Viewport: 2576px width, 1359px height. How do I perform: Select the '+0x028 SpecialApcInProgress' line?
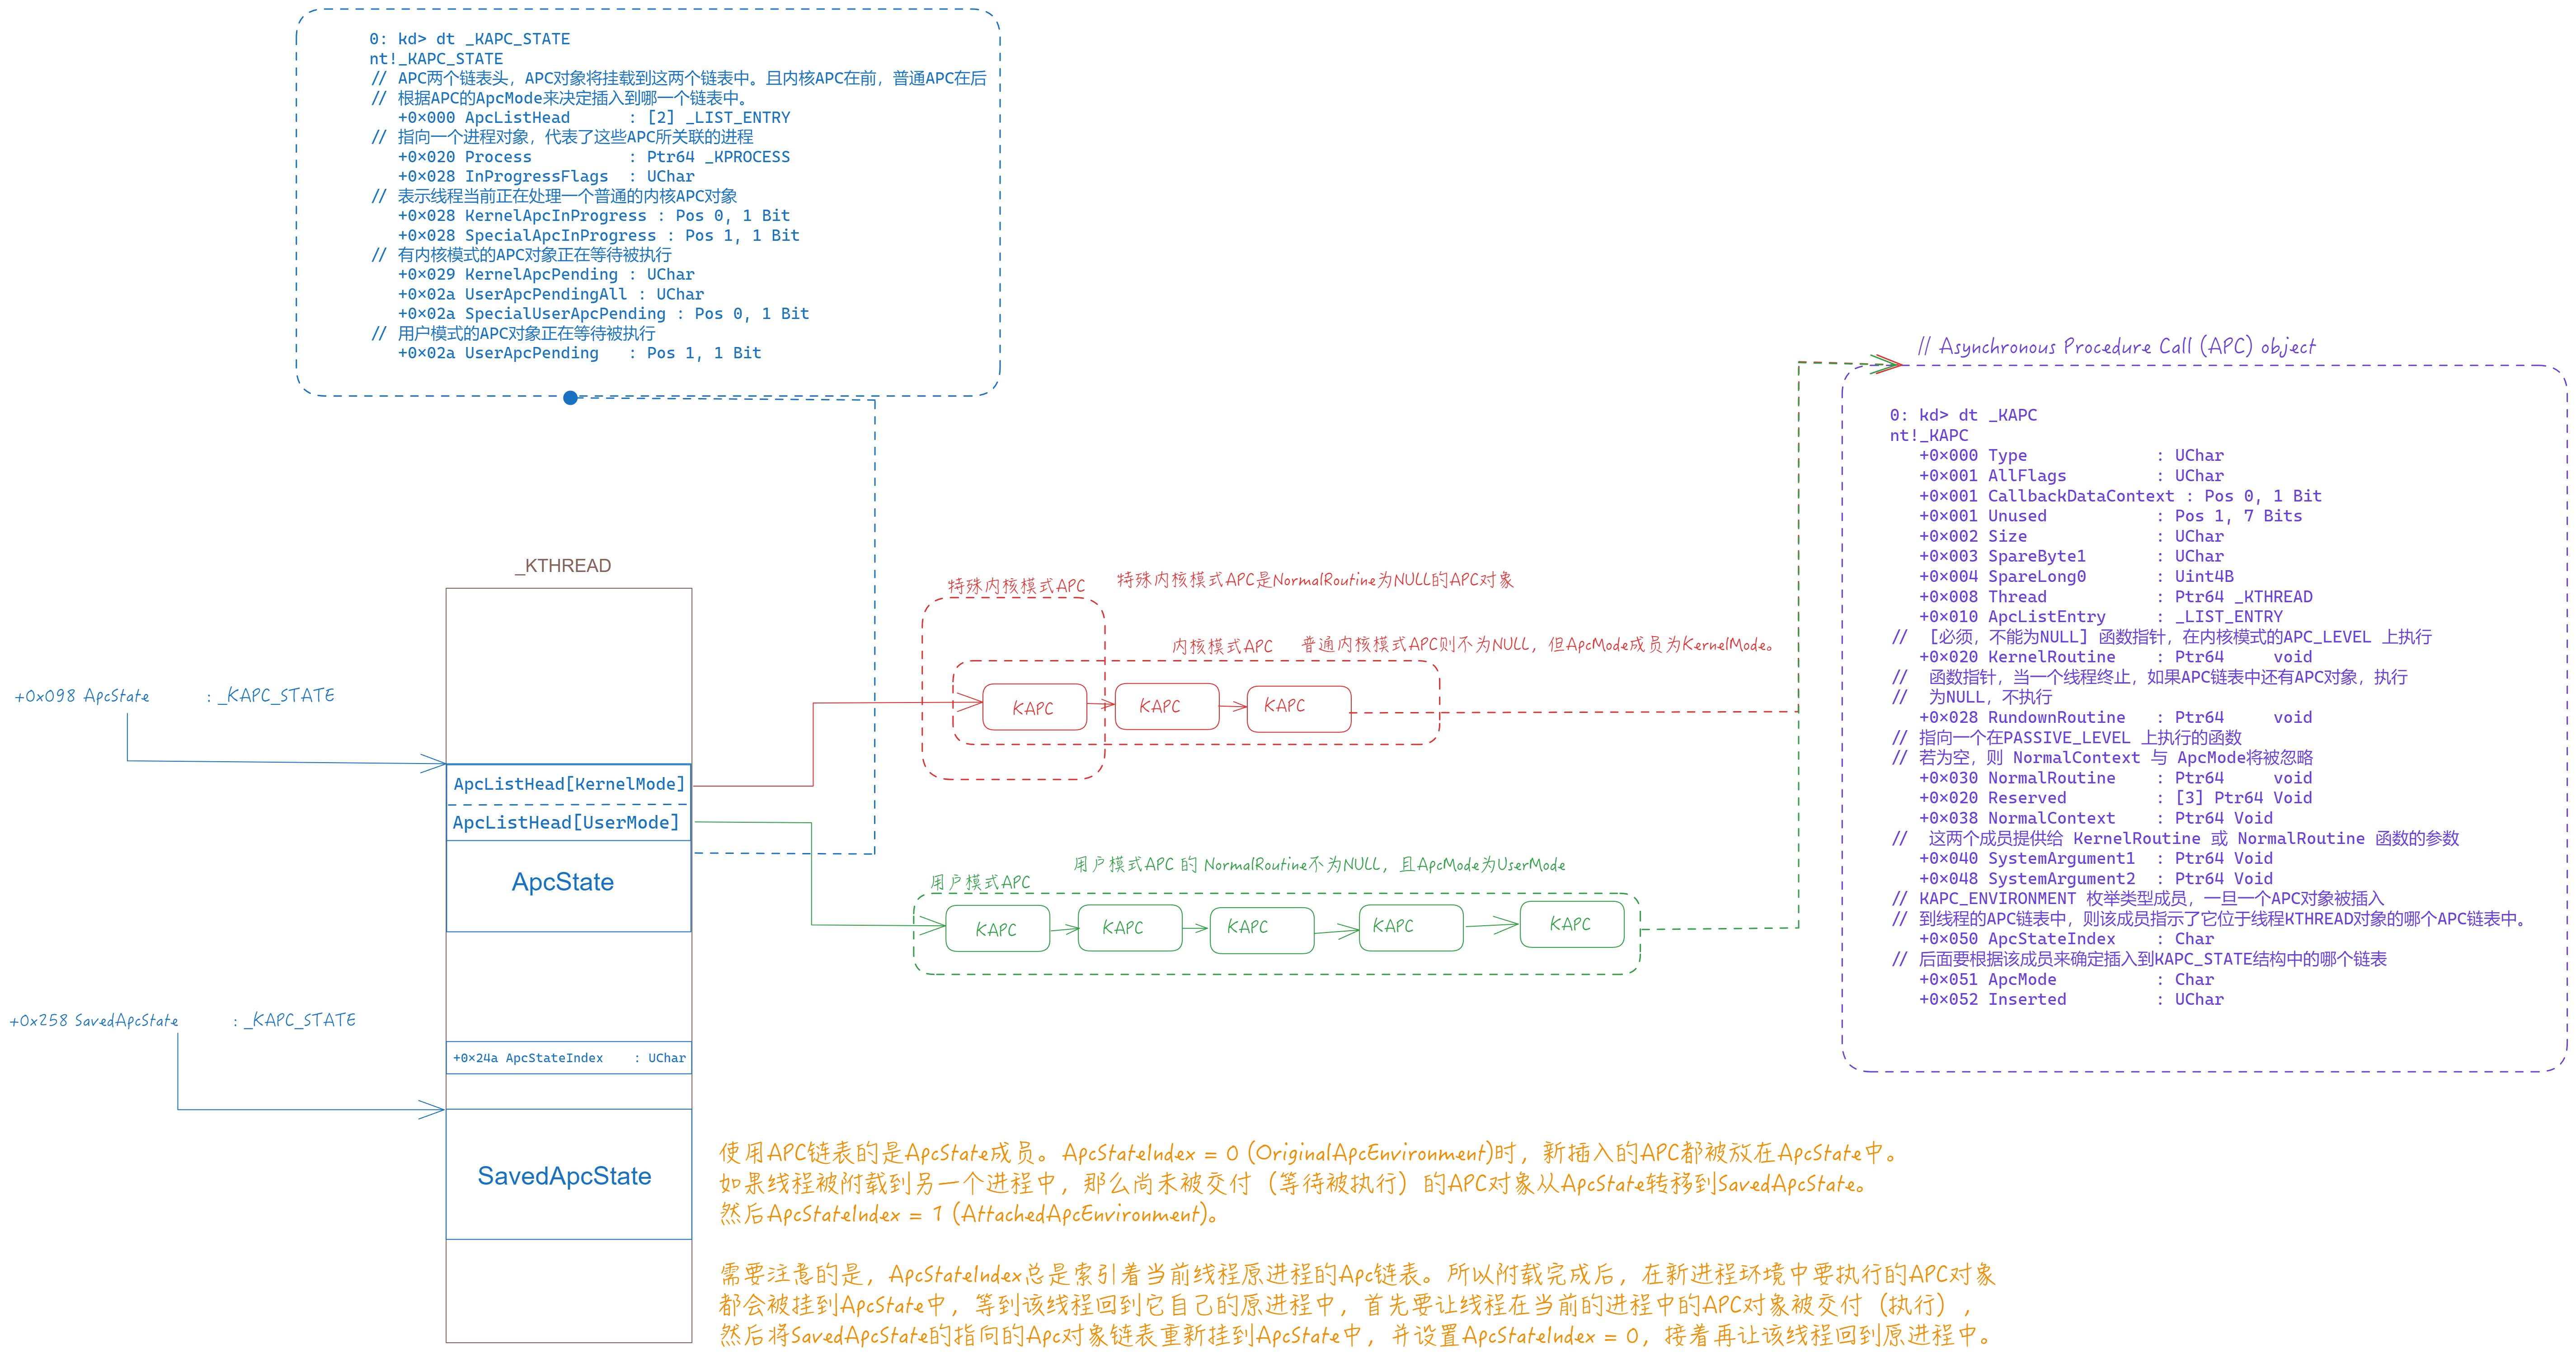click(598, 236)
